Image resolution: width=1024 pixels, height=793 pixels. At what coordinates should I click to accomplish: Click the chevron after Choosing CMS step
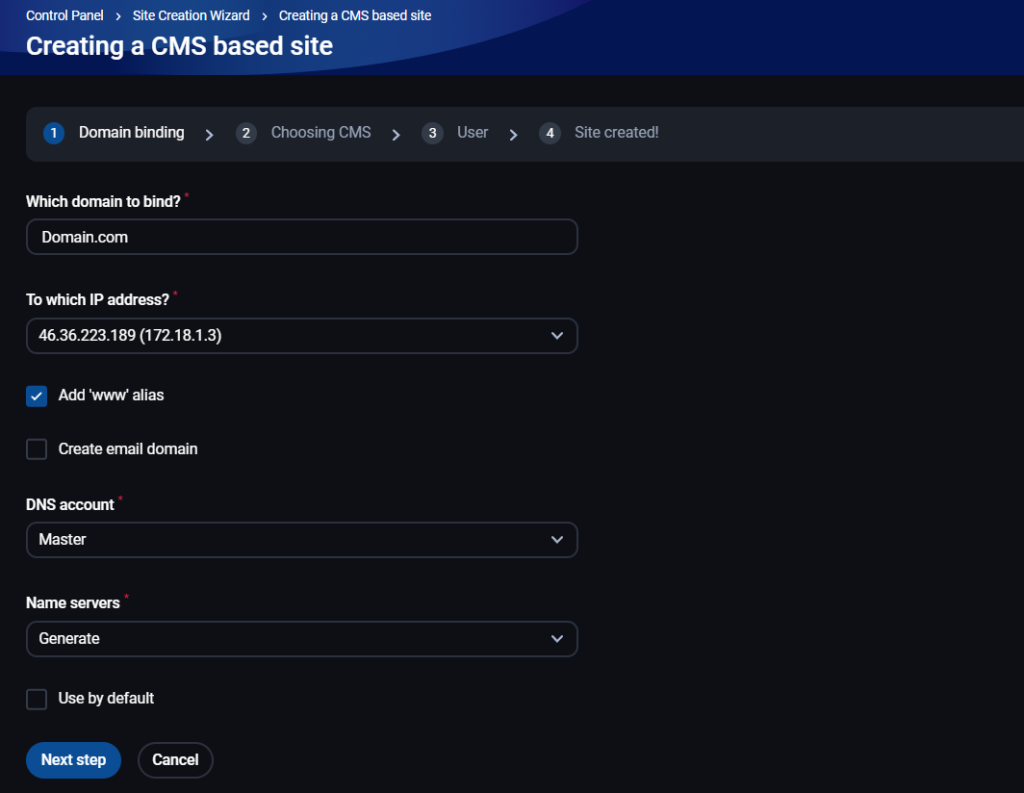396,135
